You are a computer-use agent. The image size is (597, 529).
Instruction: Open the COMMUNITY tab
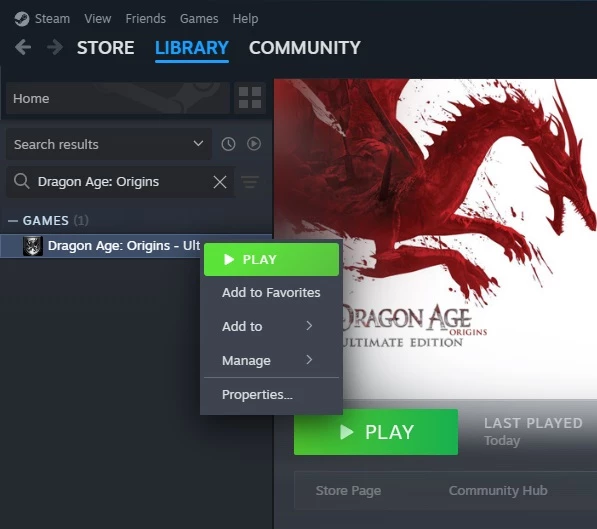(x=305, y=48)
